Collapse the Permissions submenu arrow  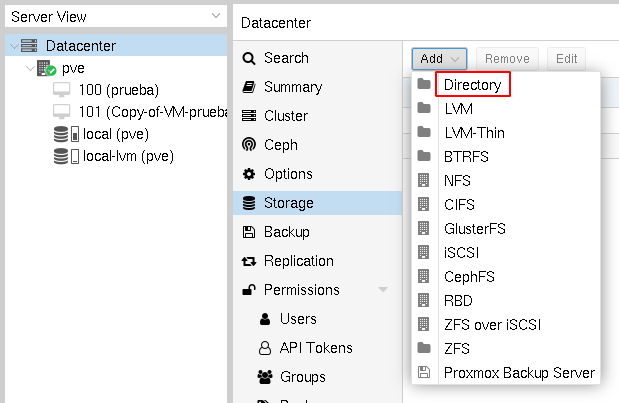click(383, 290)
